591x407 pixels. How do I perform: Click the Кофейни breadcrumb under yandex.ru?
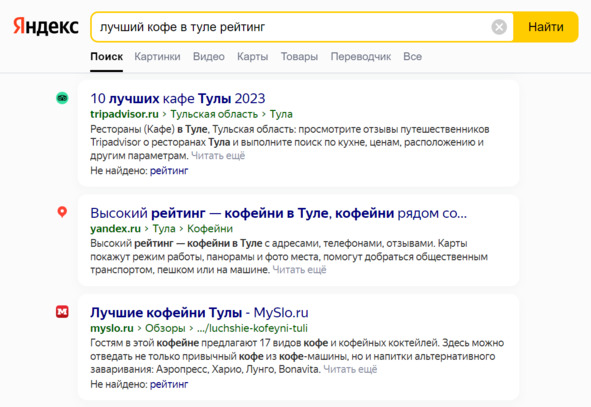click(x=210, y=229)
